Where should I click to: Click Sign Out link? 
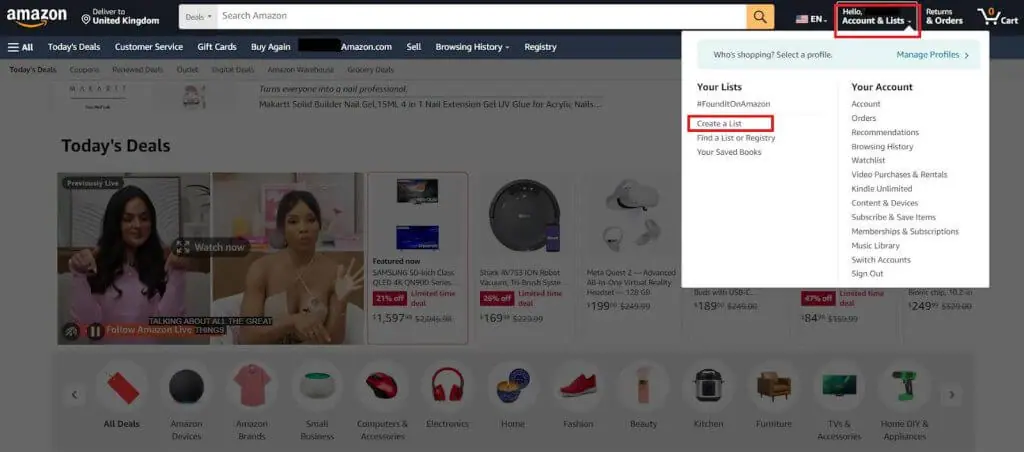pyautogui.click(x=867, y=274)
